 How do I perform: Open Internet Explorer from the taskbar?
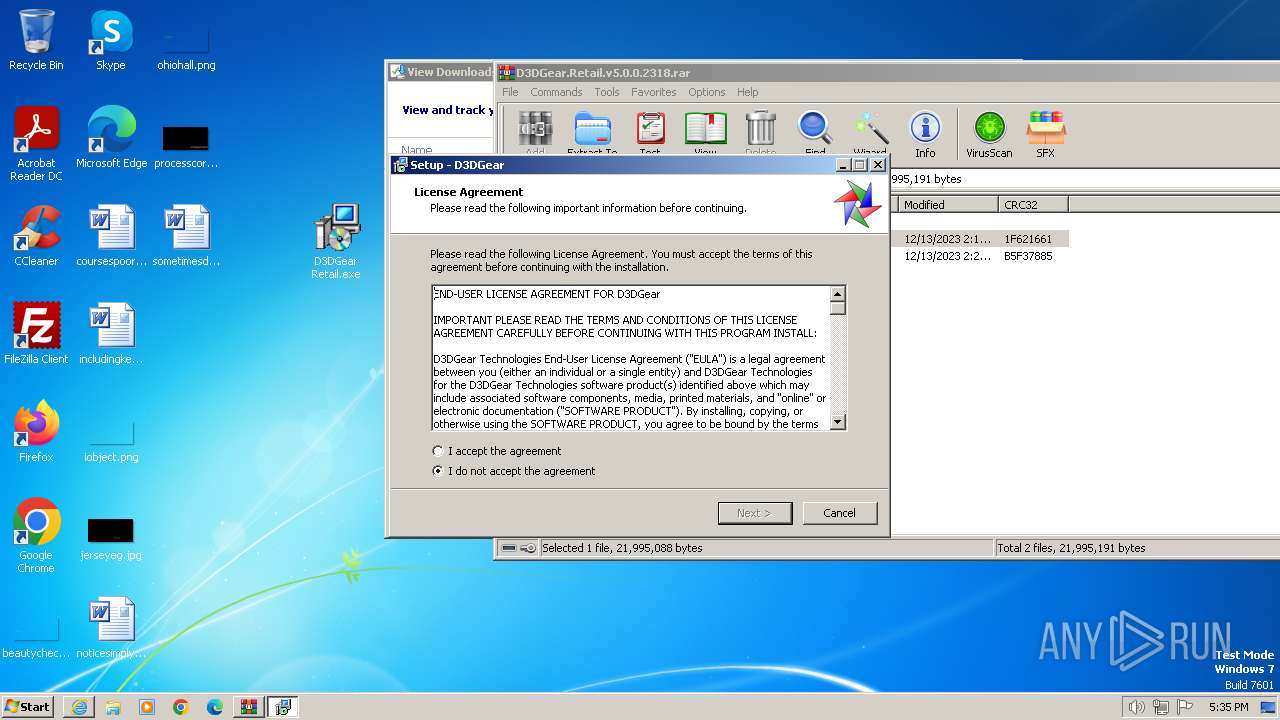[79, 707]
